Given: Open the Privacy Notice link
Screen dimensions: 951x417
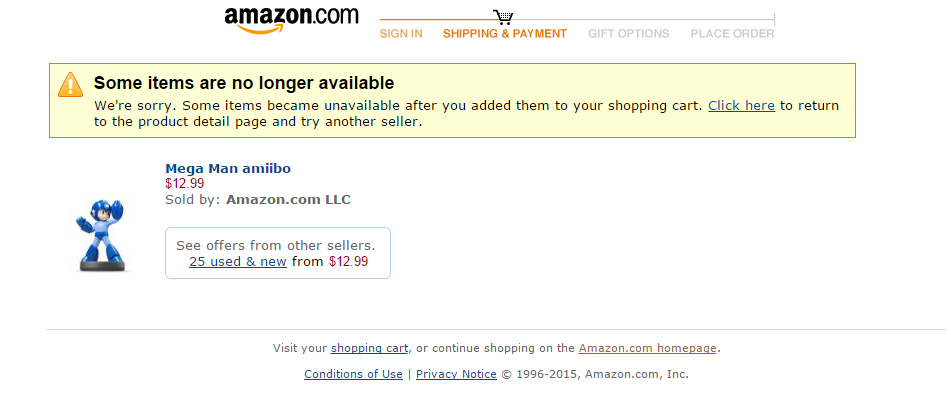Looking at the screenshot, I should pos(456,374).
